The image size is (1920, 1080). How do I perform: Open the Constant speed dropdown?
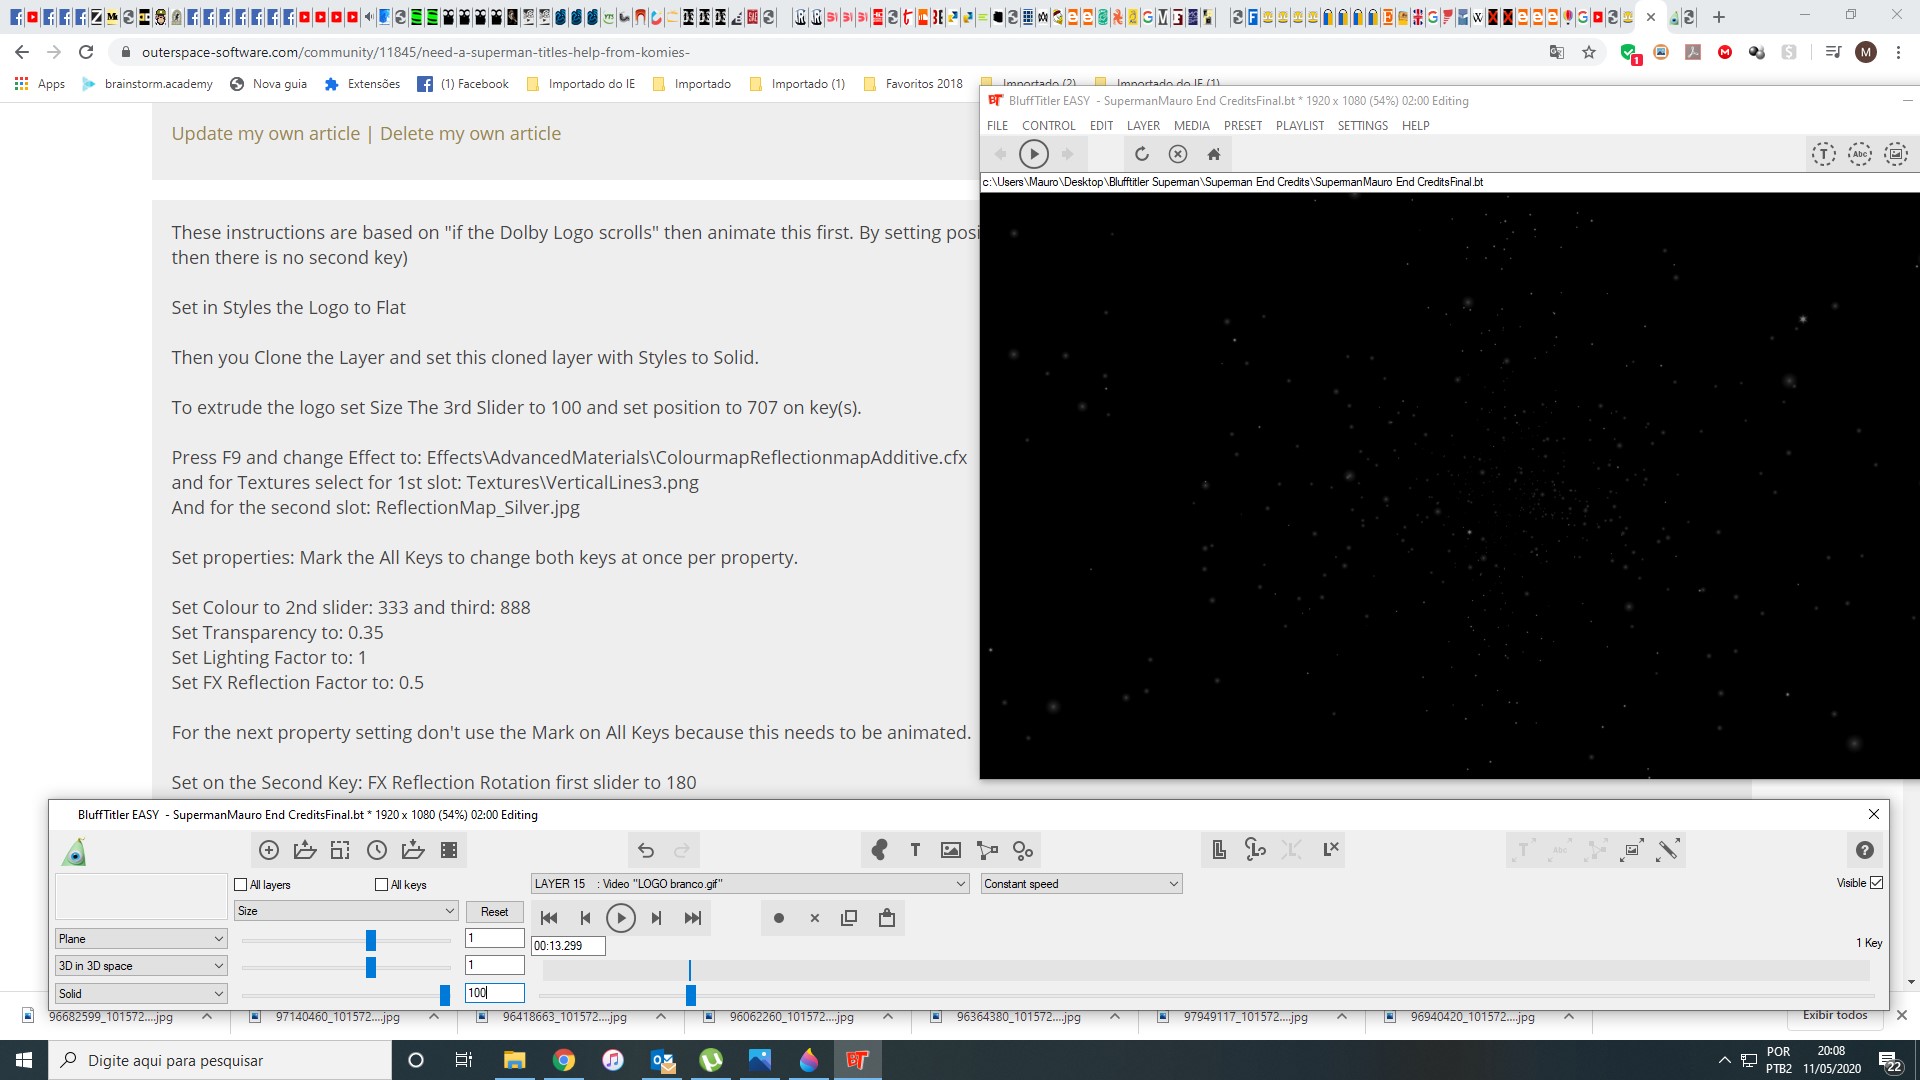pos(1081,884)
